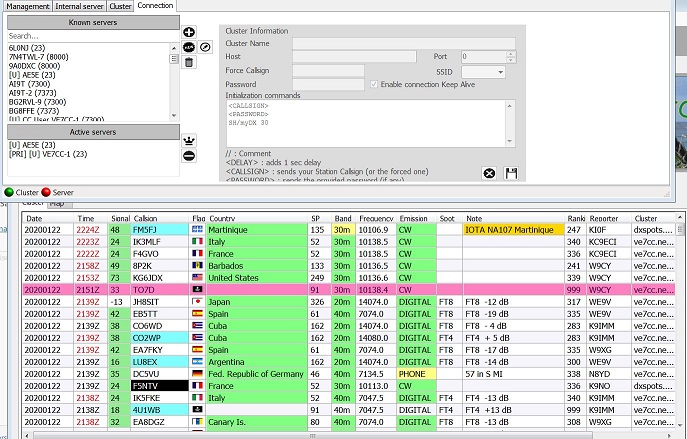The width and height of the screenshot is (687, 439).
Task: Toggle Enable connection Keep Alive checkbox
Action: [x=374, y=84]
